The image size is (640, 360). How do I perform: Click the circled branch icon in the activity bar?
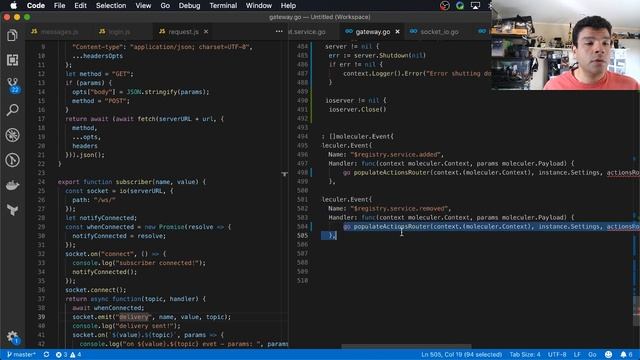(x=12, y=160)
